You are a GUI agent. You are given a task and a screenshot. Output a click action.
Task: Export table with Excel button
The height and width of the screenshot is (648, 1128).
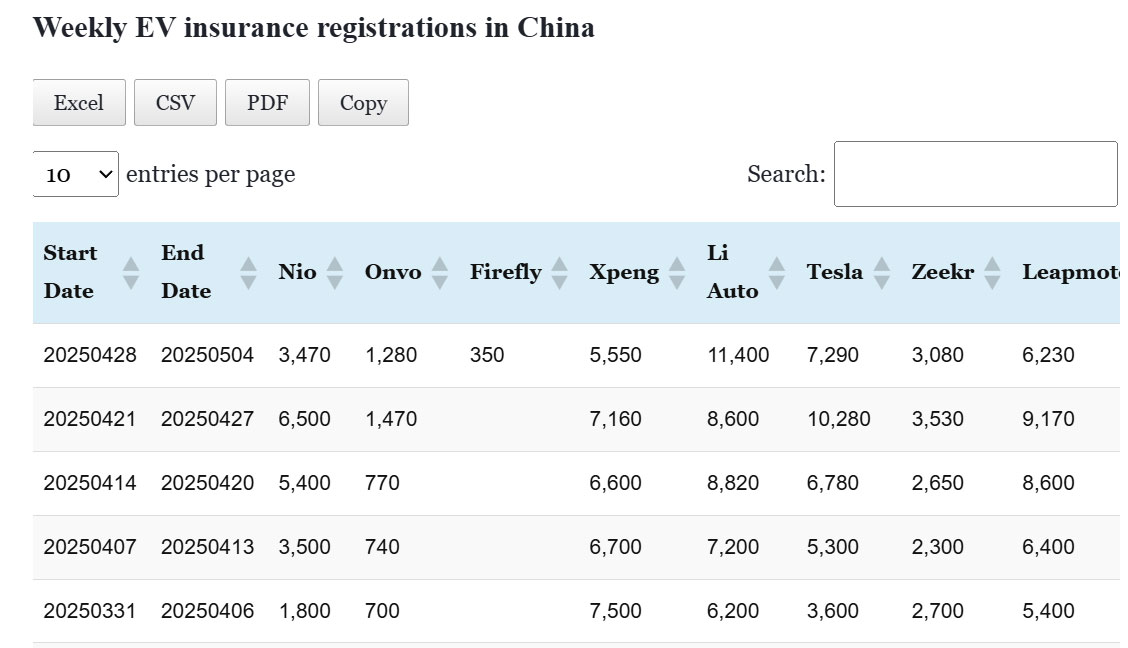pos(79,103)
